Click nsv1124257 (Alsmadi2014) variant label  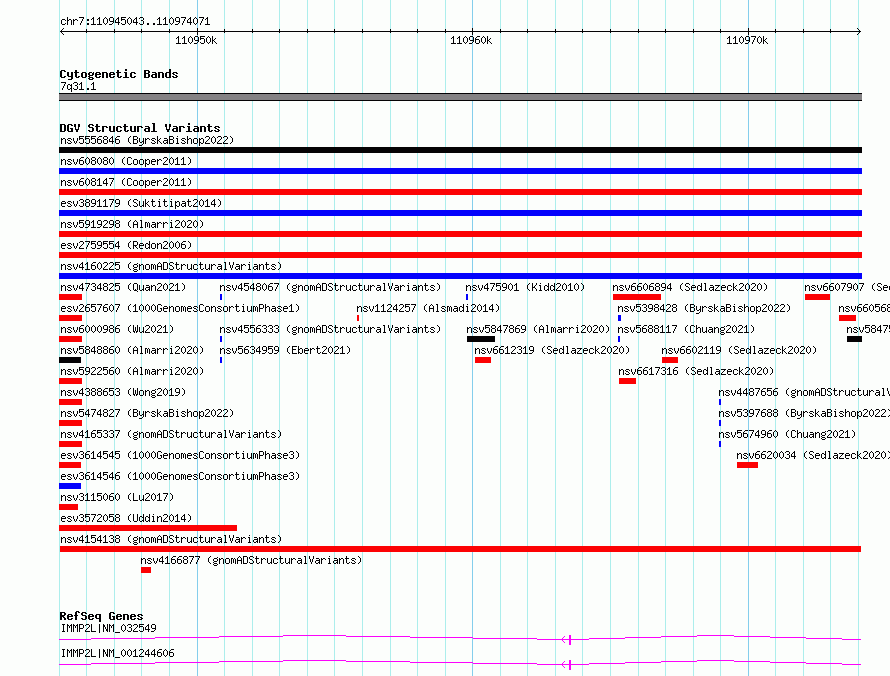(x=428, y=308)
